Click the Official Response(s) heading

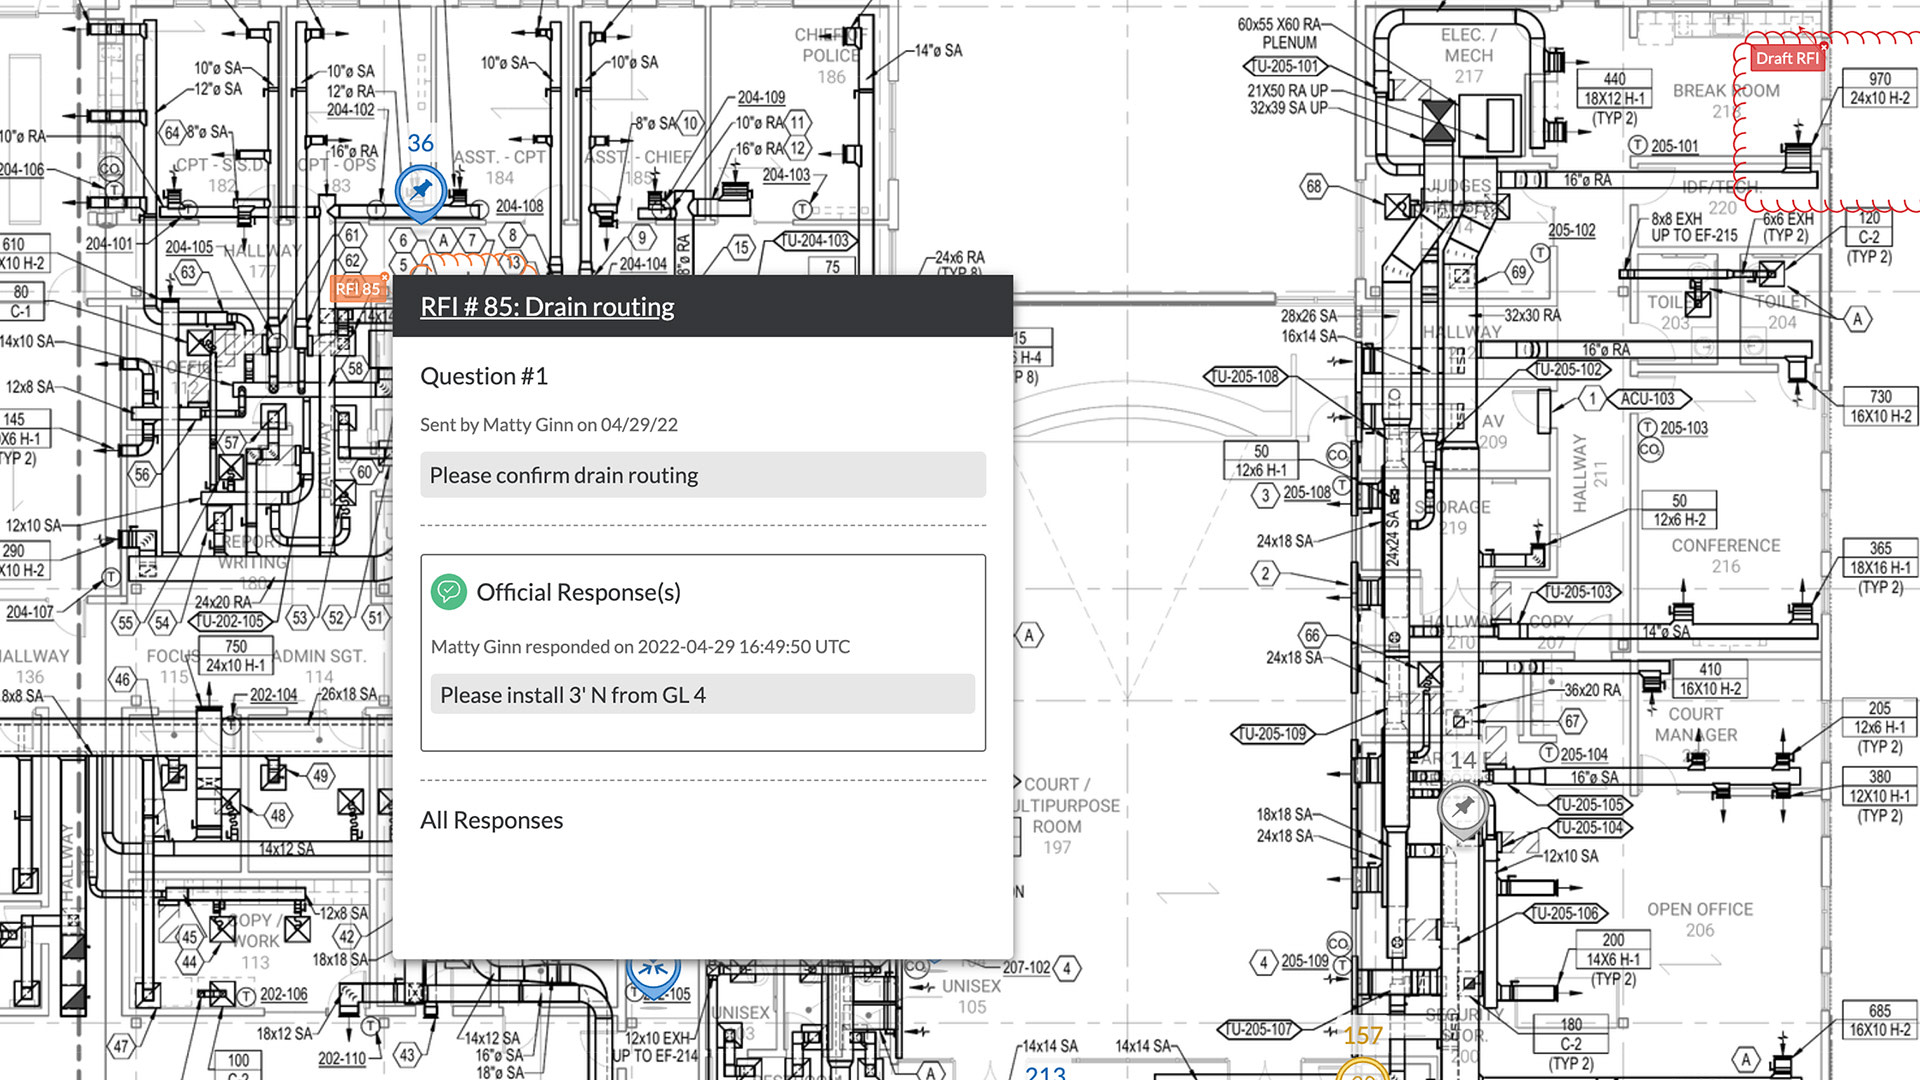pos(578,592)
